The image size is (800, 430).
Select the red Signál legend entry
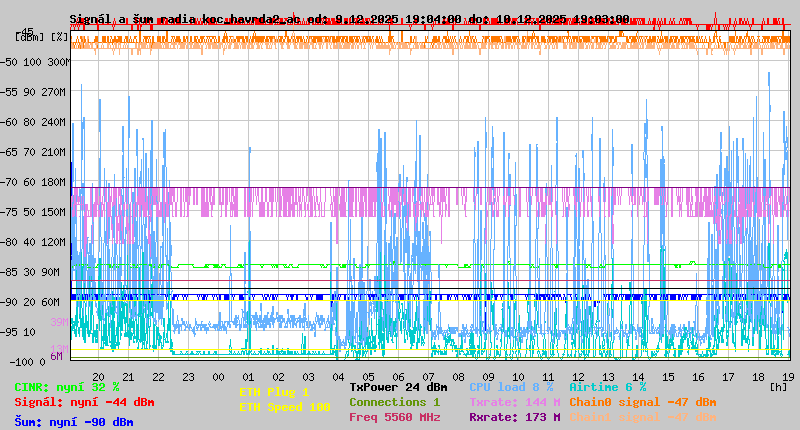tap(84, 402)
